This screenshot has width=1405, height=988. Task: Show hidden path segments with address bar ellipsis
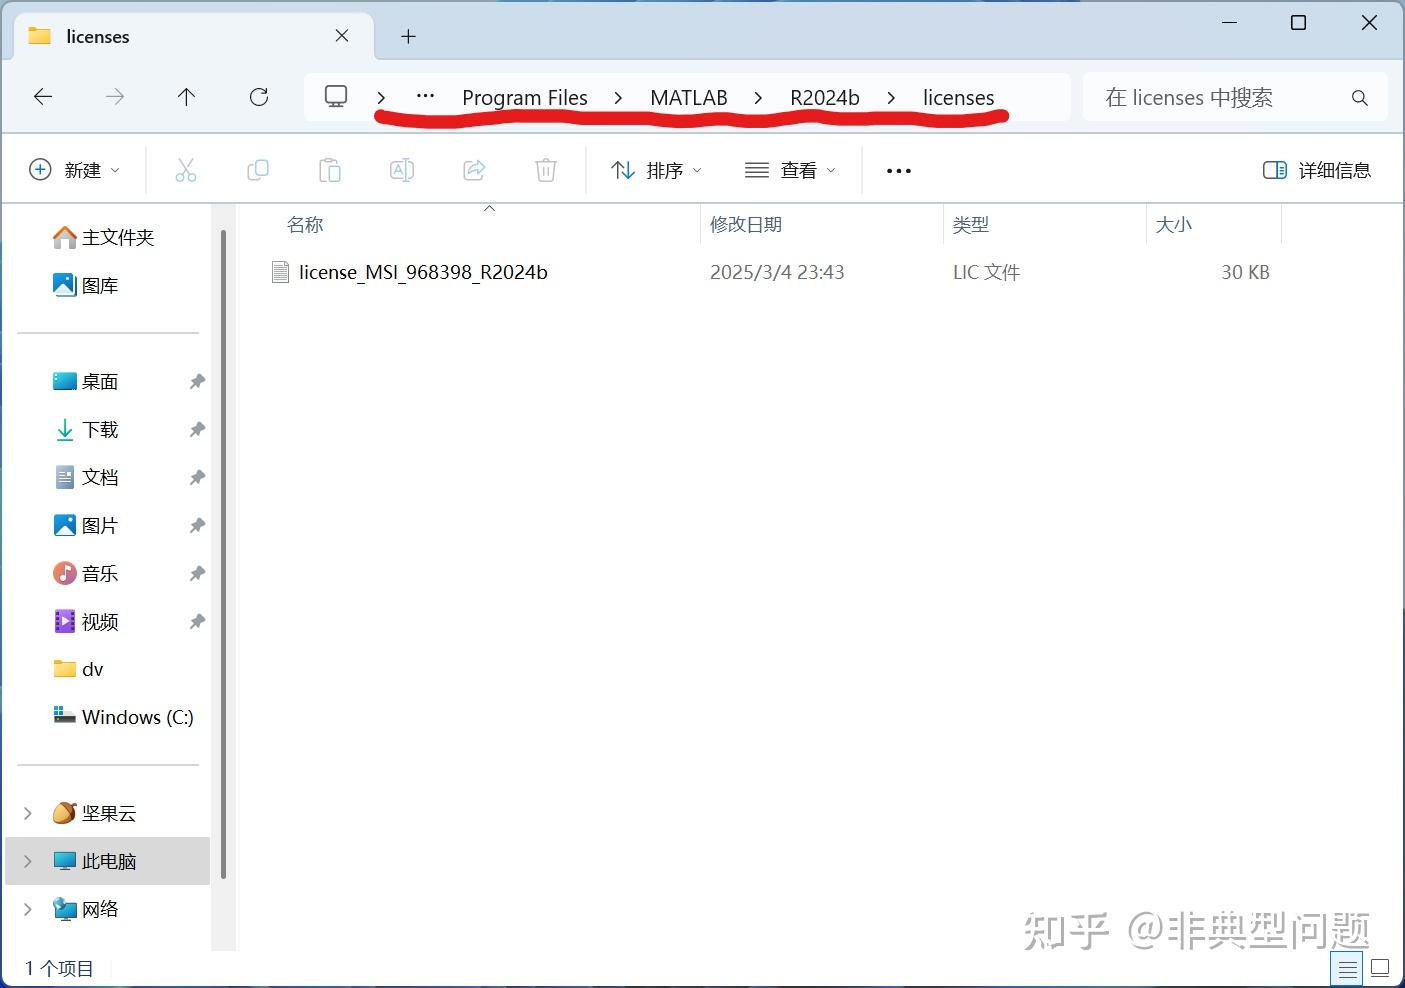(425, 97)
